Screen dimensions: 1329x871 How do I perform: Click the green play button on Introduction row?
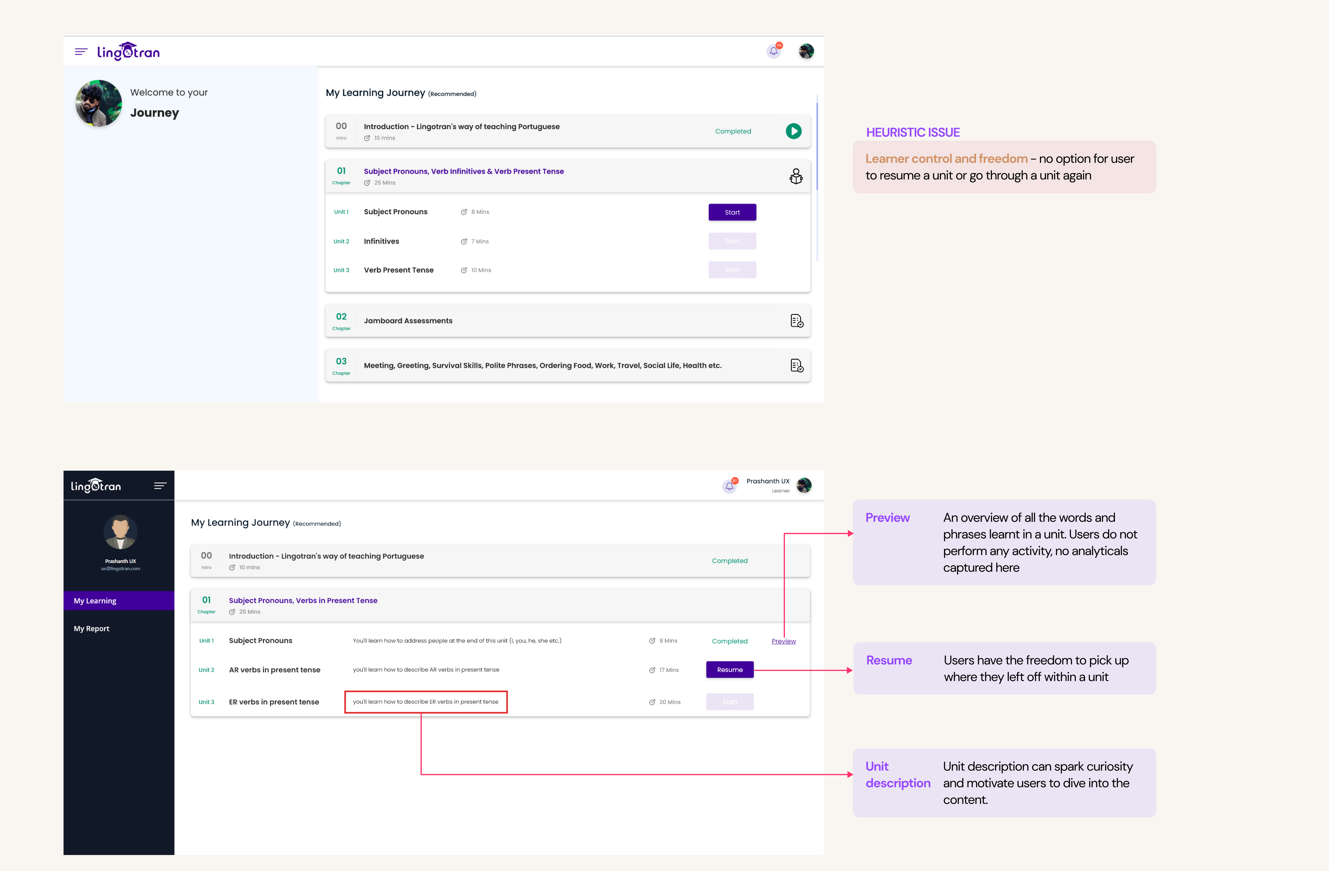coord(793,131)
